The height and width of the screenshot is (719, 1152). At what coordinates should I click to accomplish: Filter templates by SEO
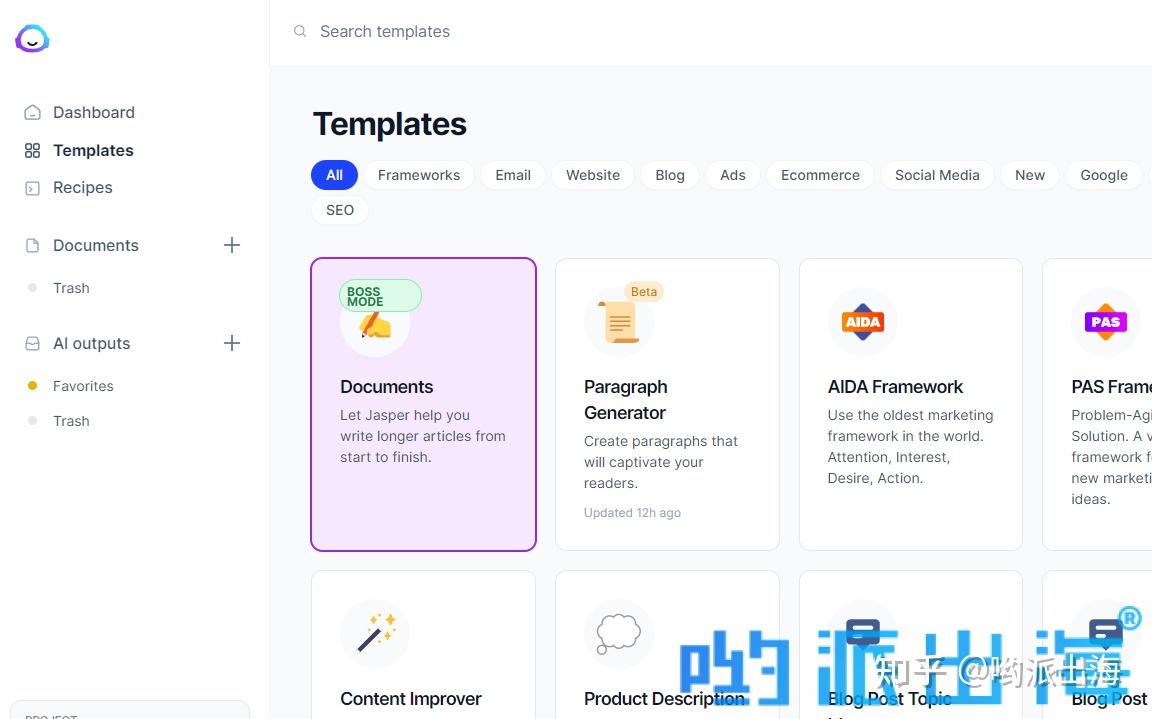339,210
